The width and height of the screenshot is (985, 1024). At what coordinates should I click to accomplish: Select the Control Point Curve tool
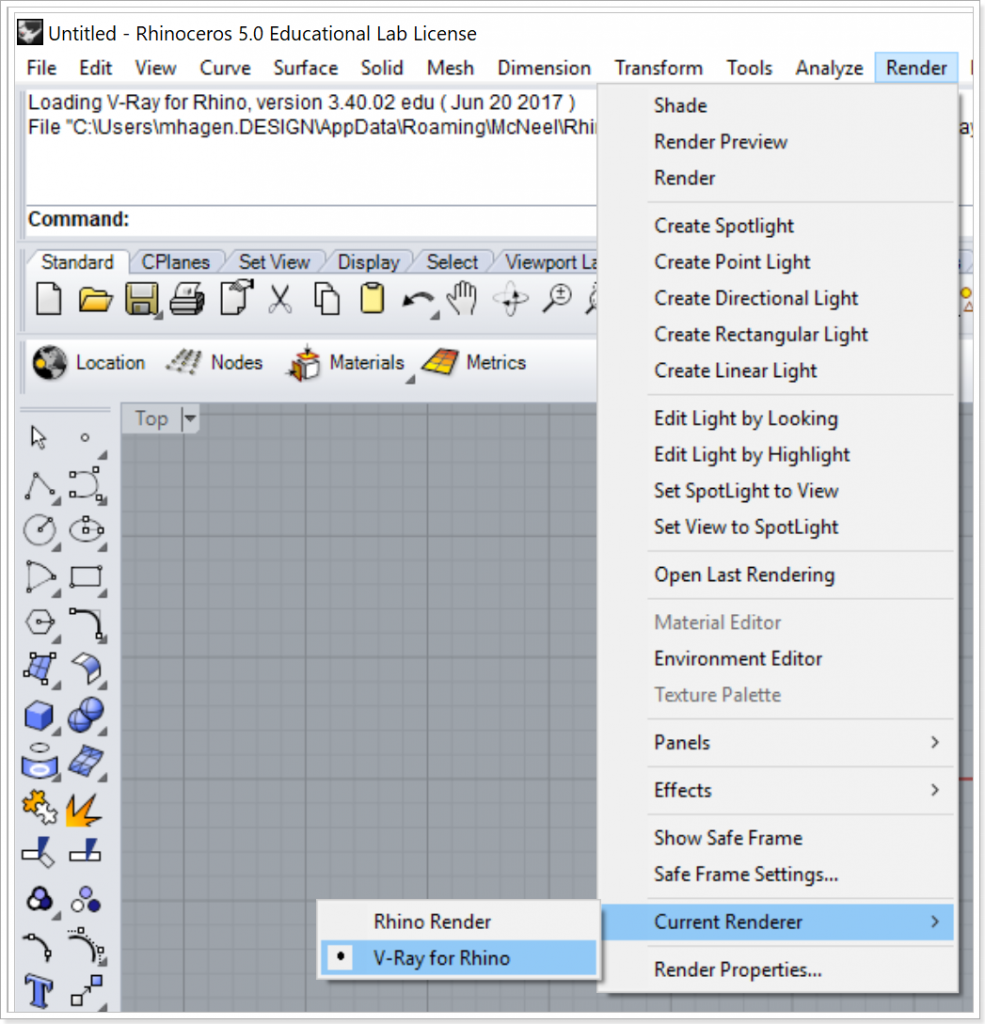[x=86, y=485]
